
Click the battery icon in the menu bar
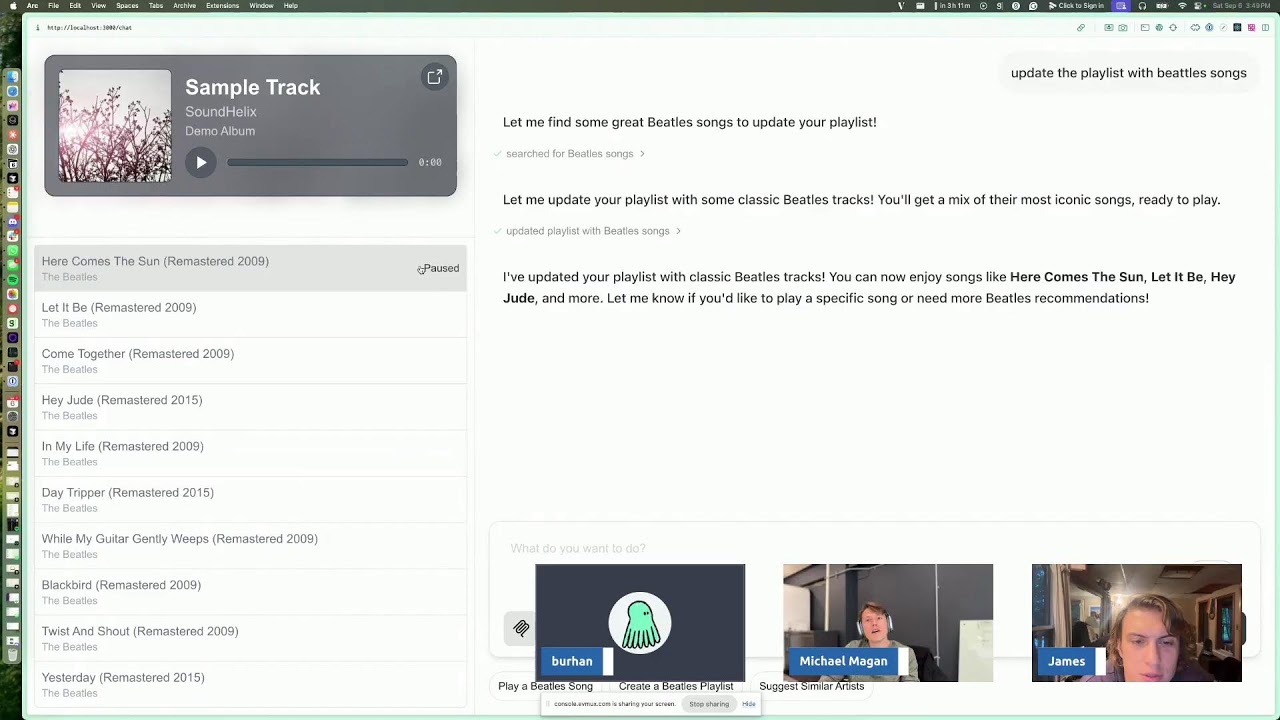point(1162,6)
